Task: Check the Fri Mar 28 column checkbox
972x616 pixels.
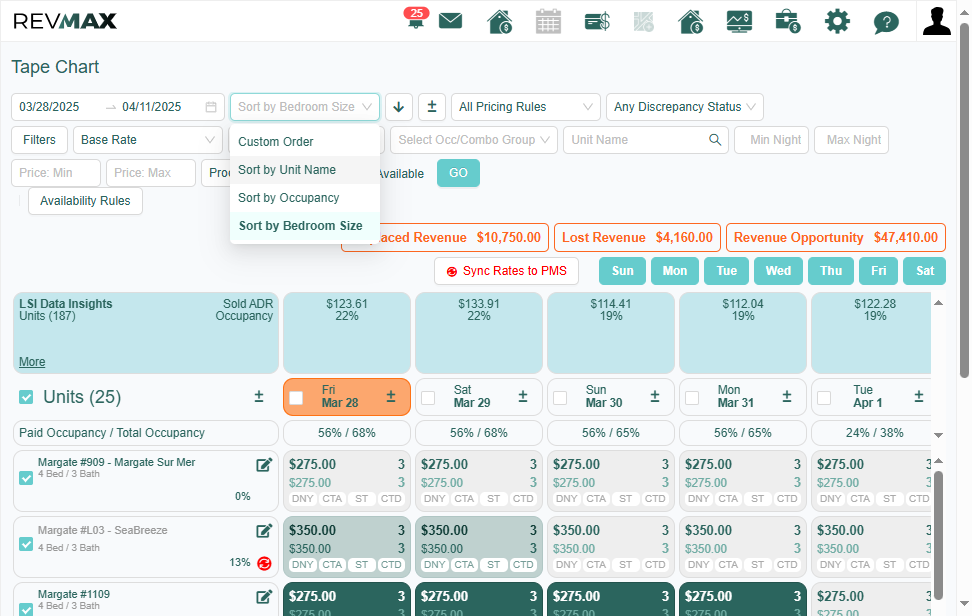Action: 296,398
